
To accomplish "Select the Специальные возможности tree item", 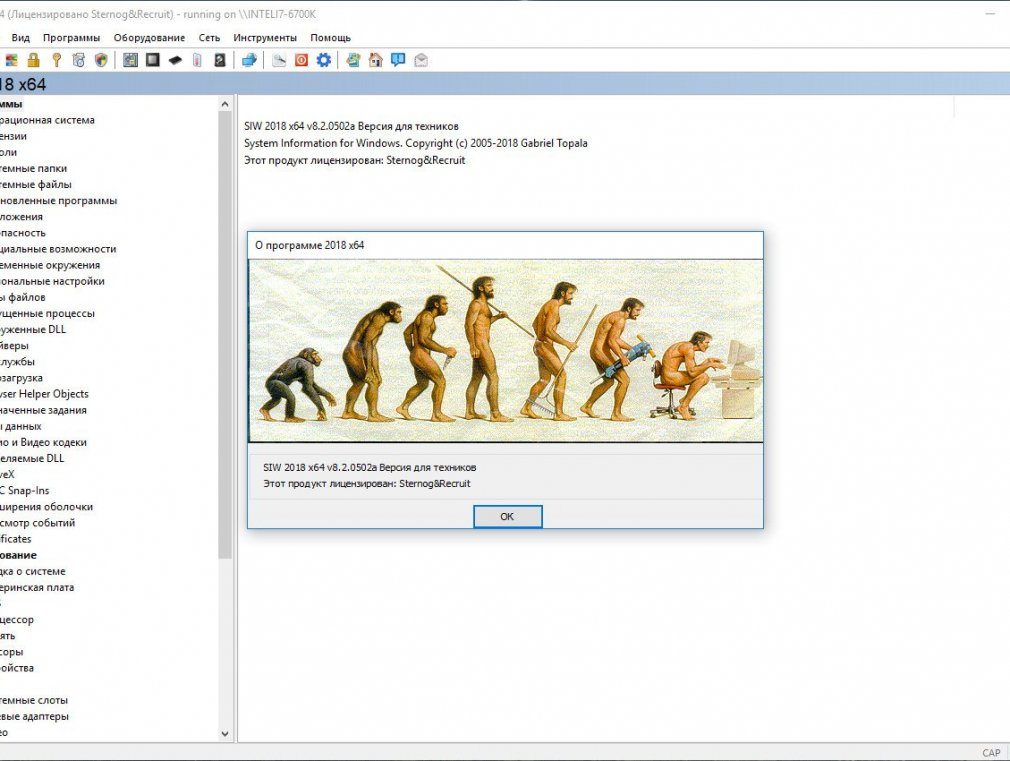I will click(58, 249).
